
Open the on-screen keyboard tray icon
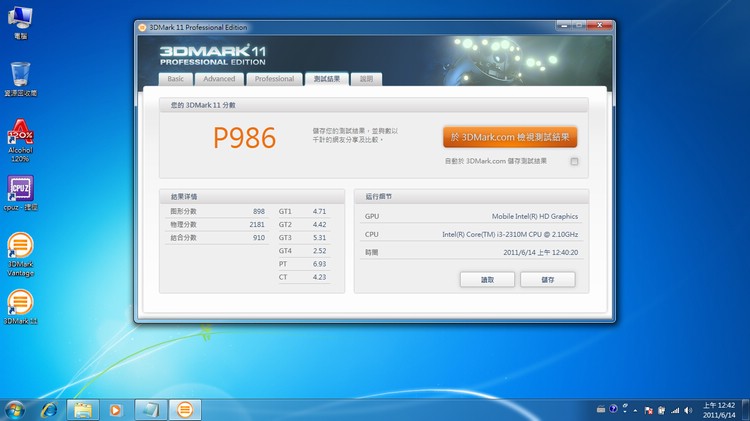click(x=601, y=410)
